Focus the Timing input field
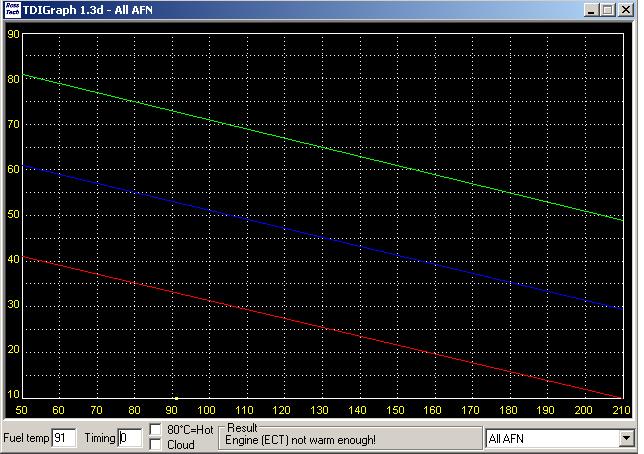644x454 pixels. 129,438
